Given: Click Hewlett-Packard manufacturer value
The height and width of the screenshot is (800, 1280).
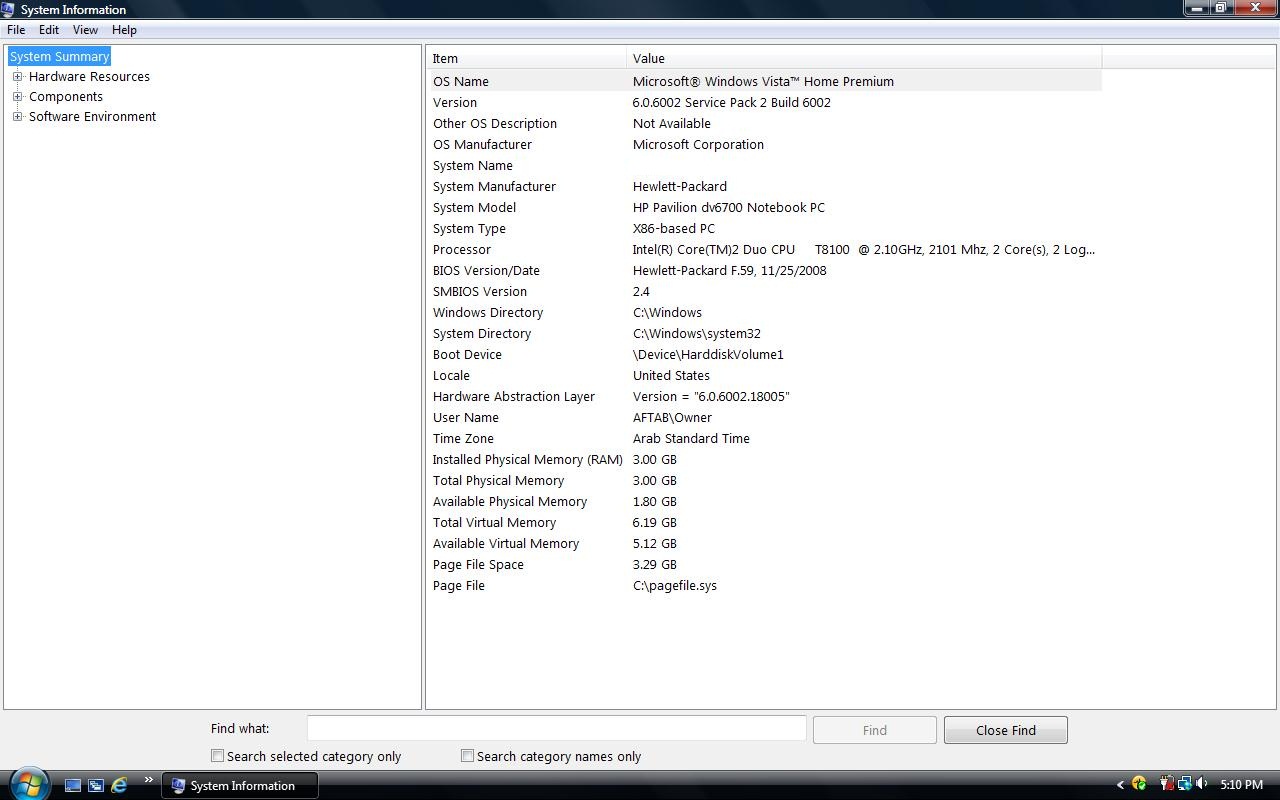Looking at the screenshot, I should coord(680,186).
